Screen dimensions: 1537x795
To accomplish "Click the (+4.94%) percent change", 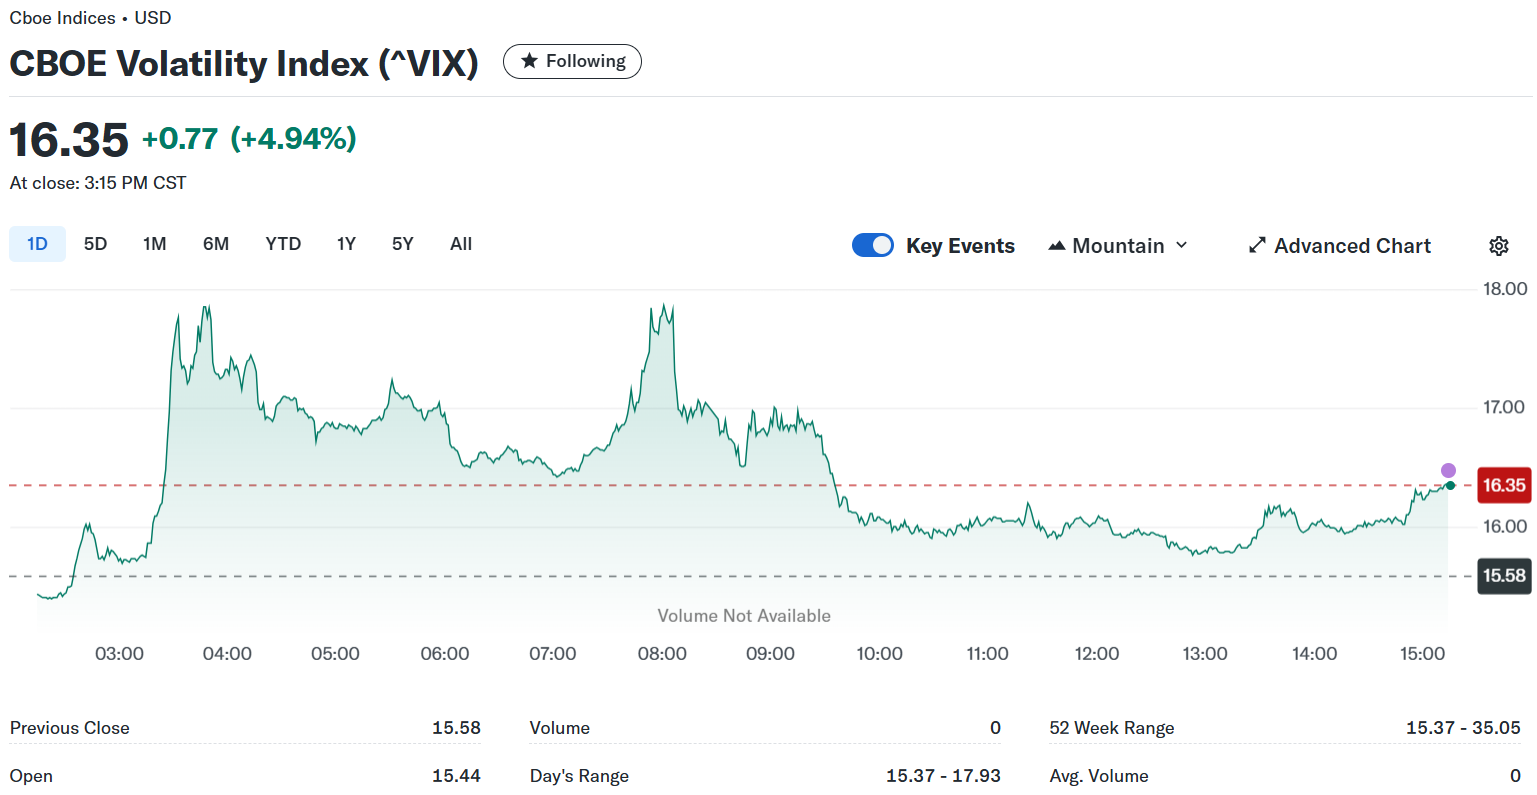I will (293, 138).
